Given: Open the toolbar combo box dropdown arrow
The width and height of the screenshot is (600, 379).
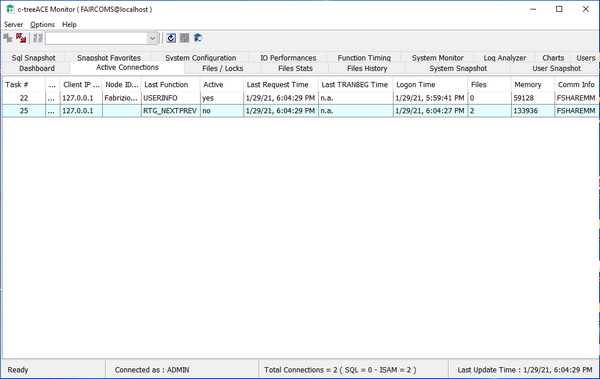Looking at the screenshot, I should pos(152,38).
